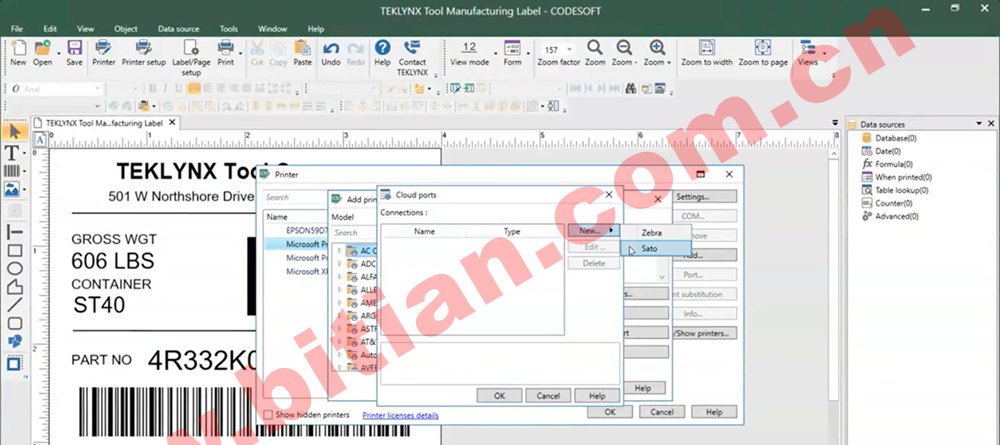
Task: Select the Line drawing tool
Action: pos(15,305)
